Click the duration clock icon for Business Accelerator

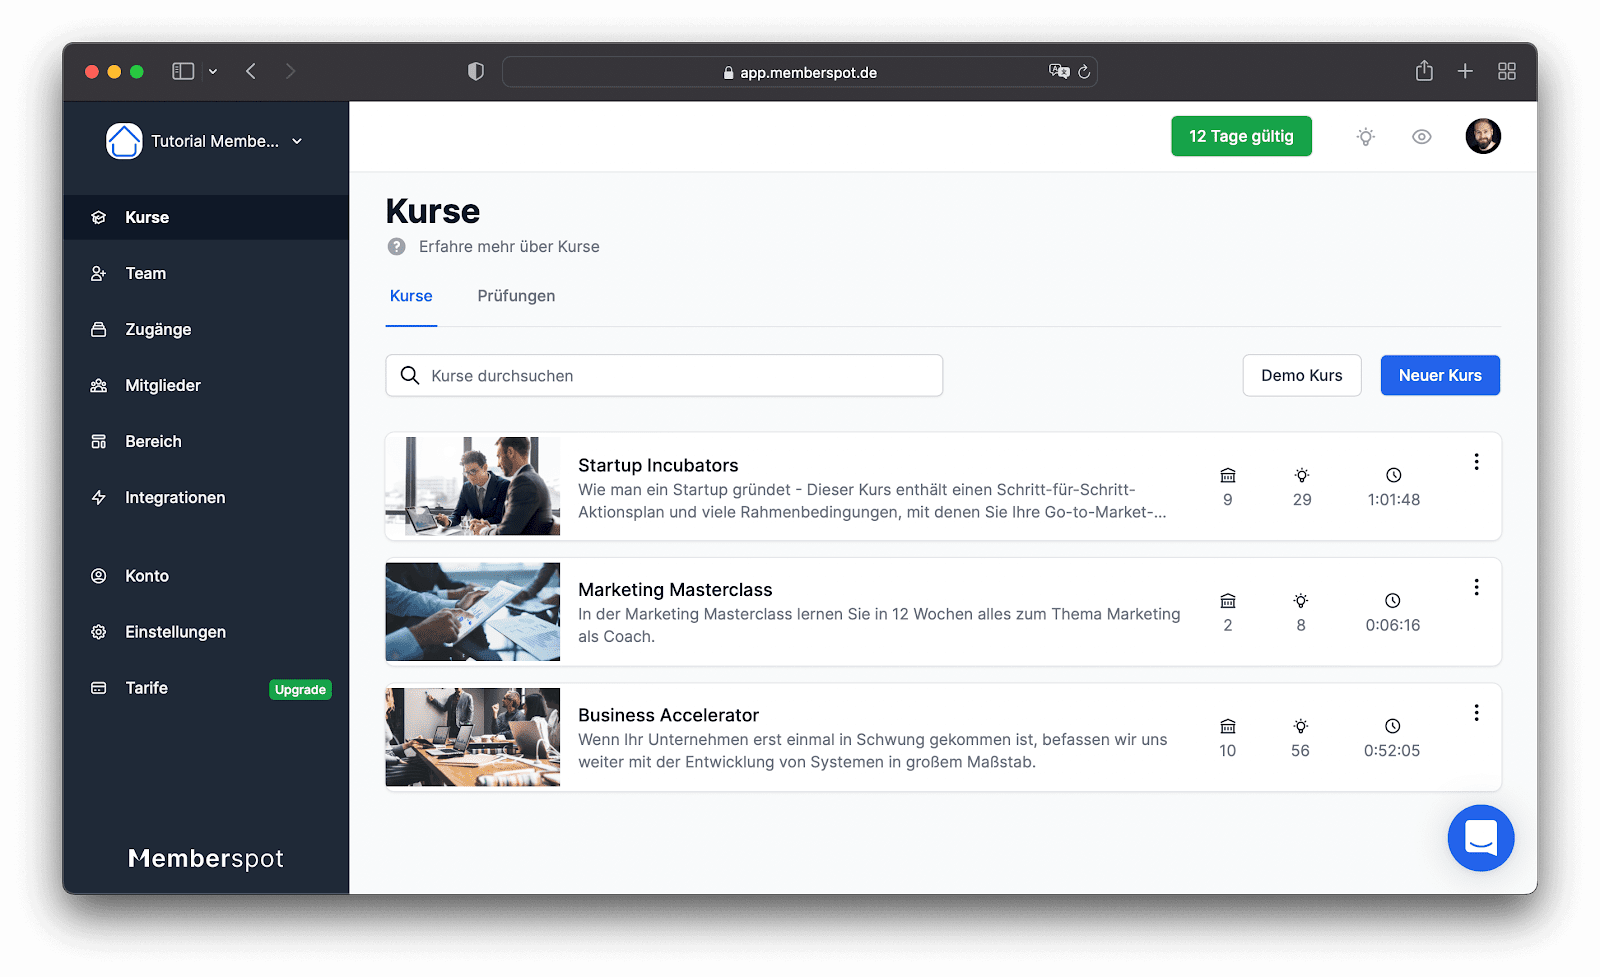(x=1392, y=726)
